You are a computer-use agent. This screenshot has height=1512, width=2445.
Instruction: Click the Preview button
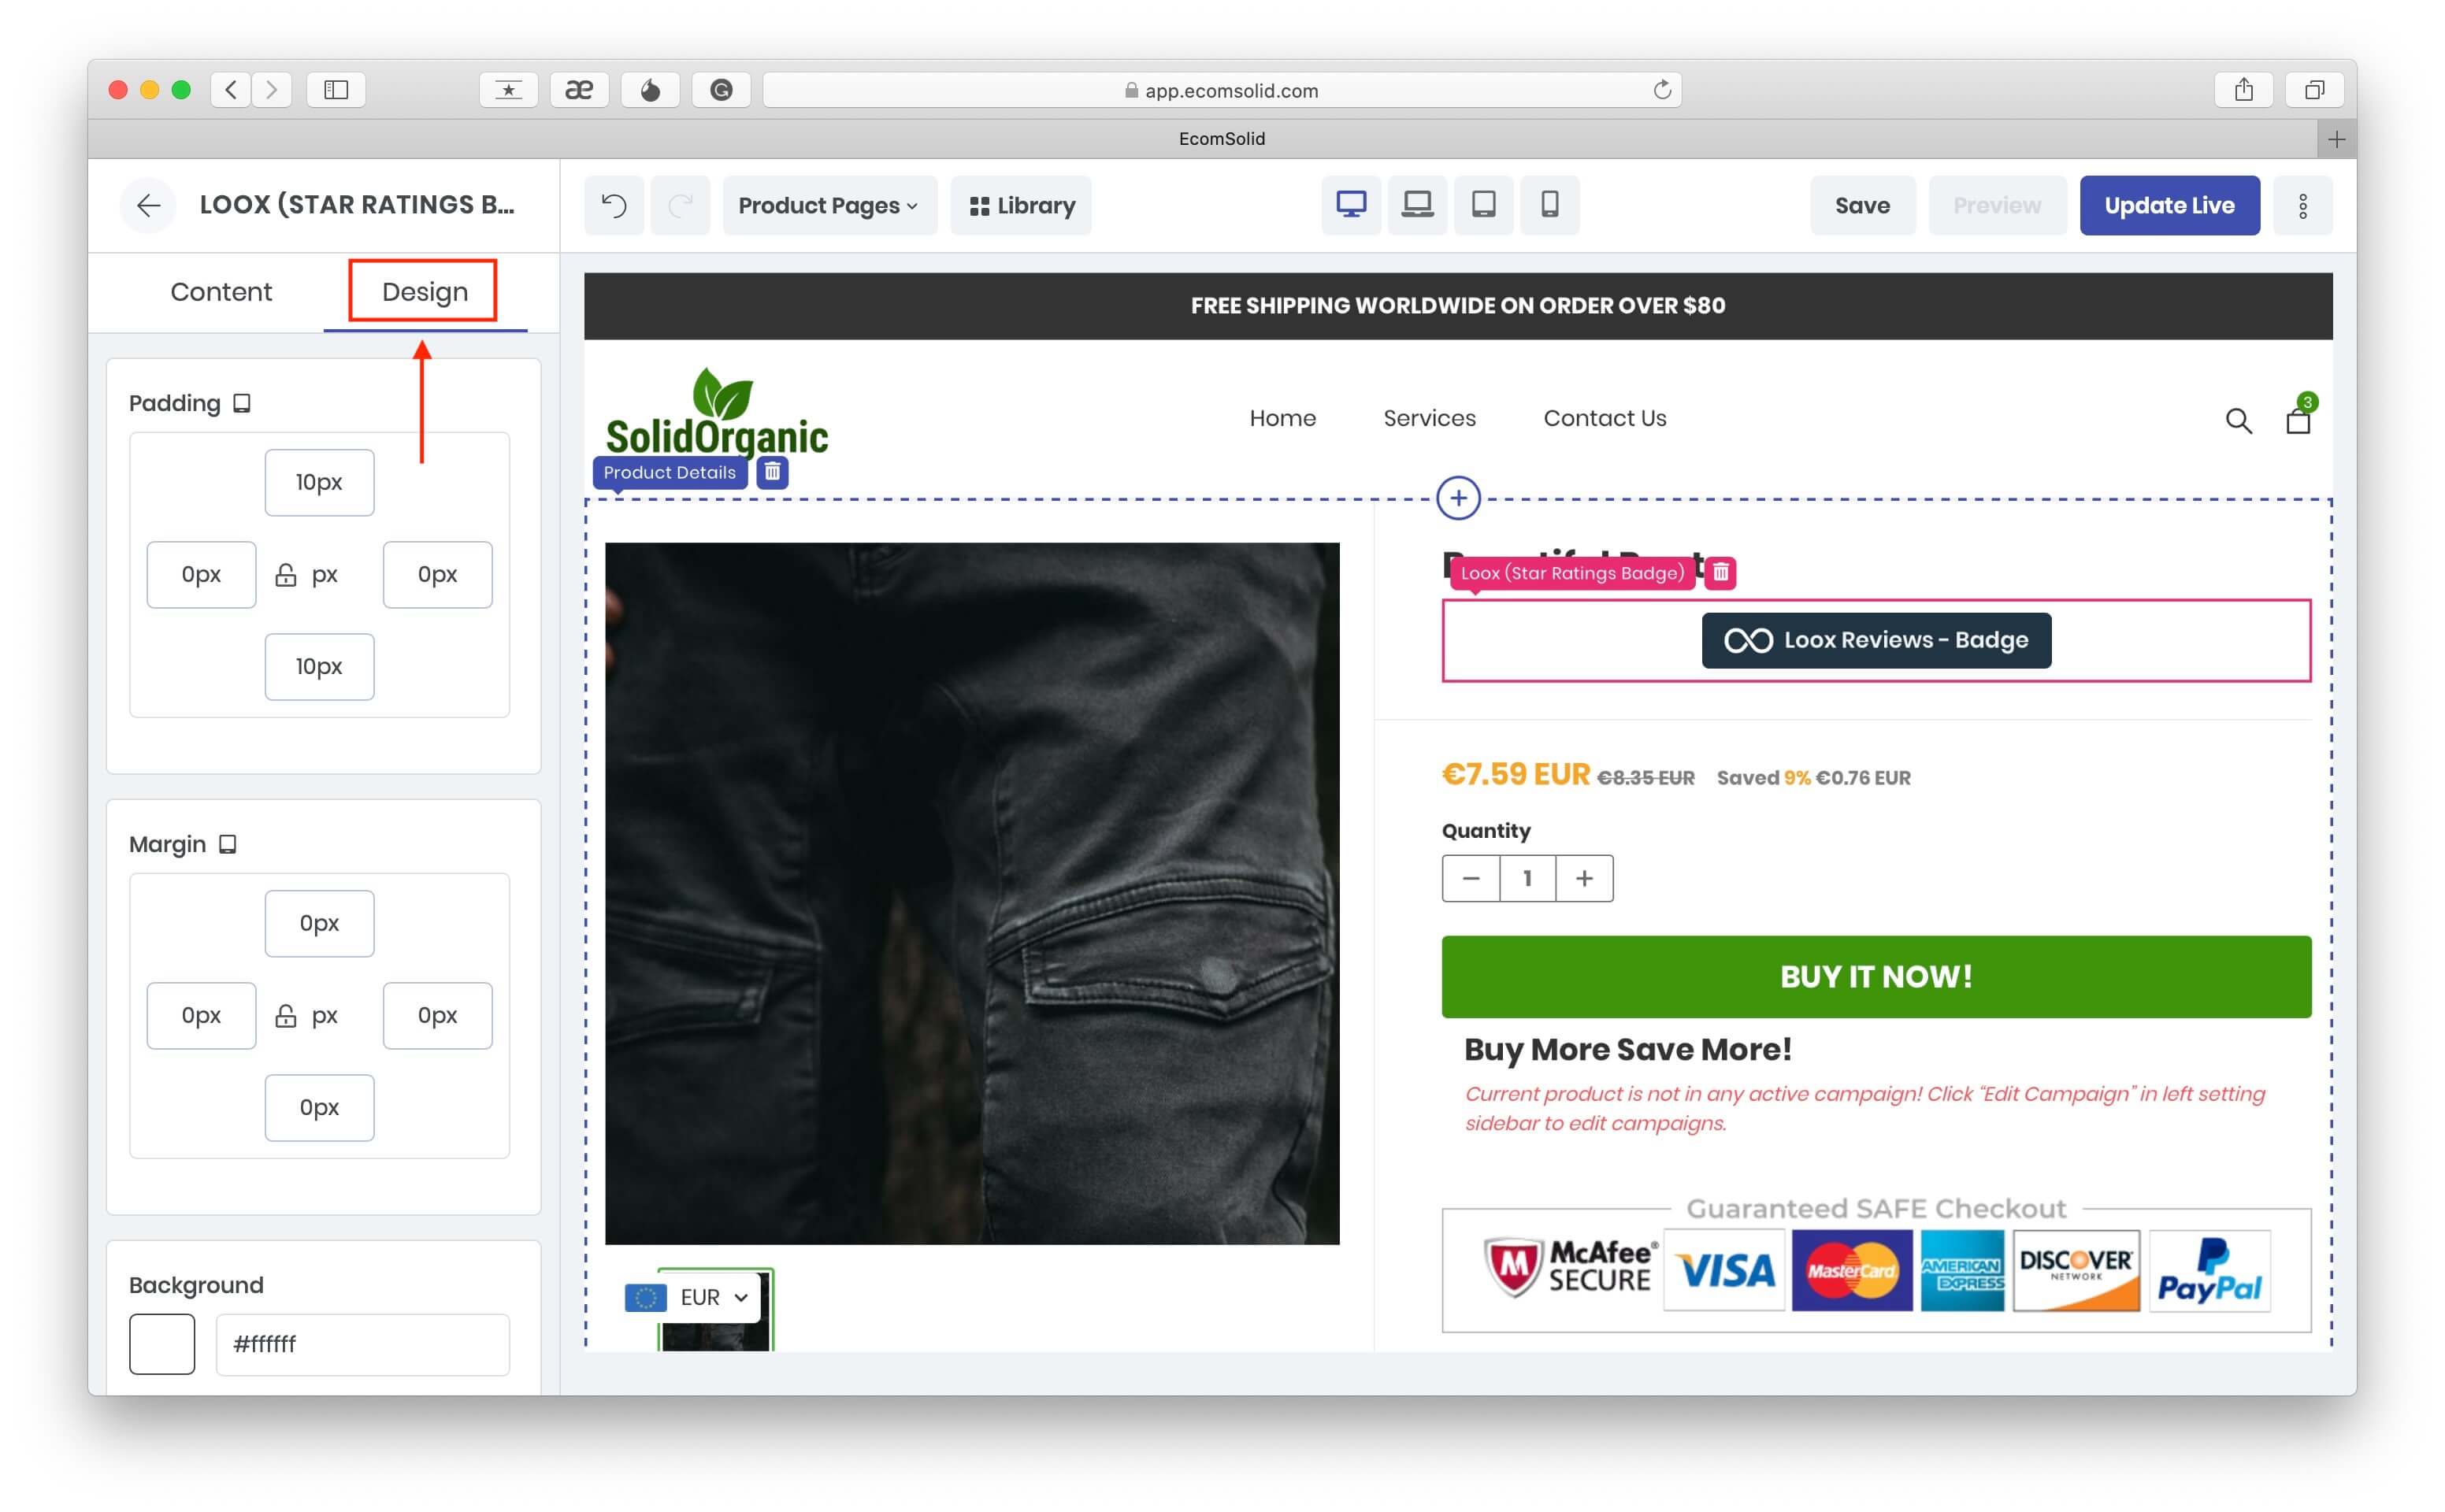(1997, 205)
